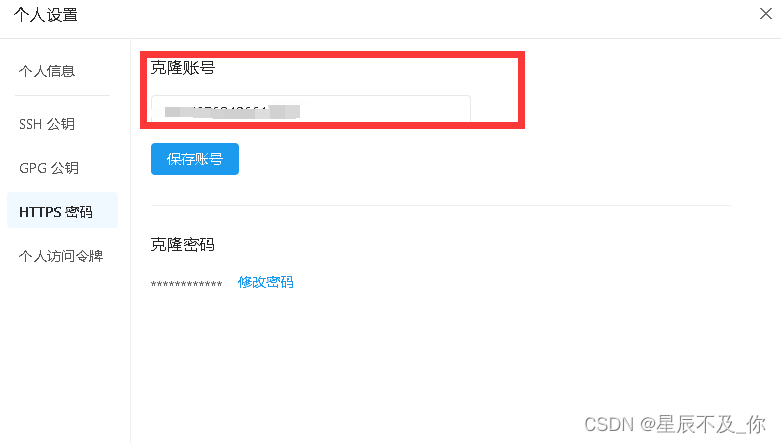Open the 个人信息 section
The height and width of the screenshot is (443, 781).
click(x=47, y=71)
